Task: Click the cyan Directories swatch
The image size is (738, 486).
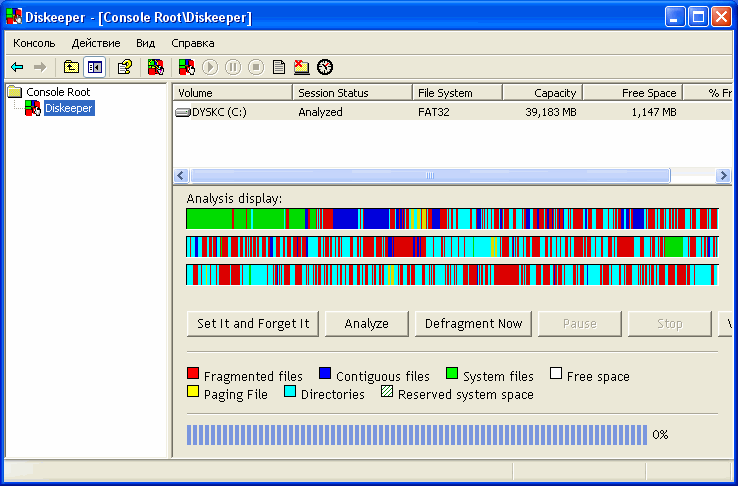Action: coord(290,391)
